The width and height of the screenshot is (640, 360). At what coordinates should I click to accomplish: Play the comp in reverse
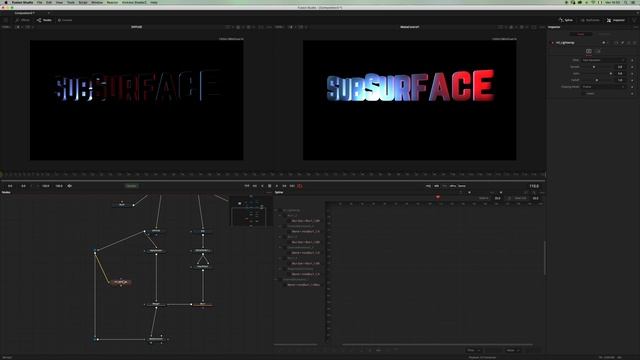[262, 186]
